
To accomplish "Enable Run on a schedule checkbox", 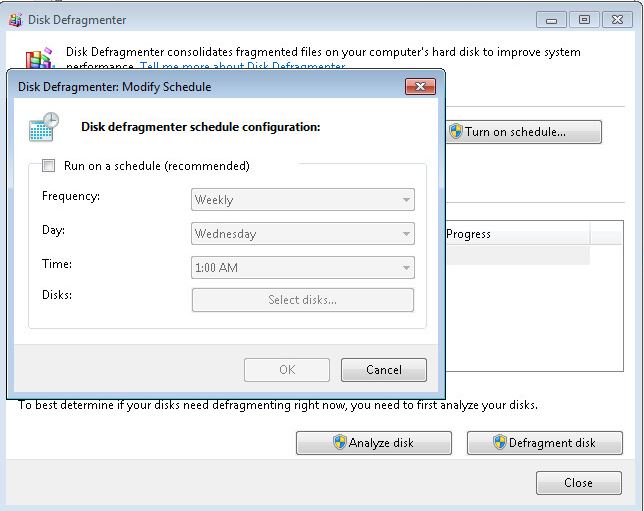I will click(x=48, y=166).
